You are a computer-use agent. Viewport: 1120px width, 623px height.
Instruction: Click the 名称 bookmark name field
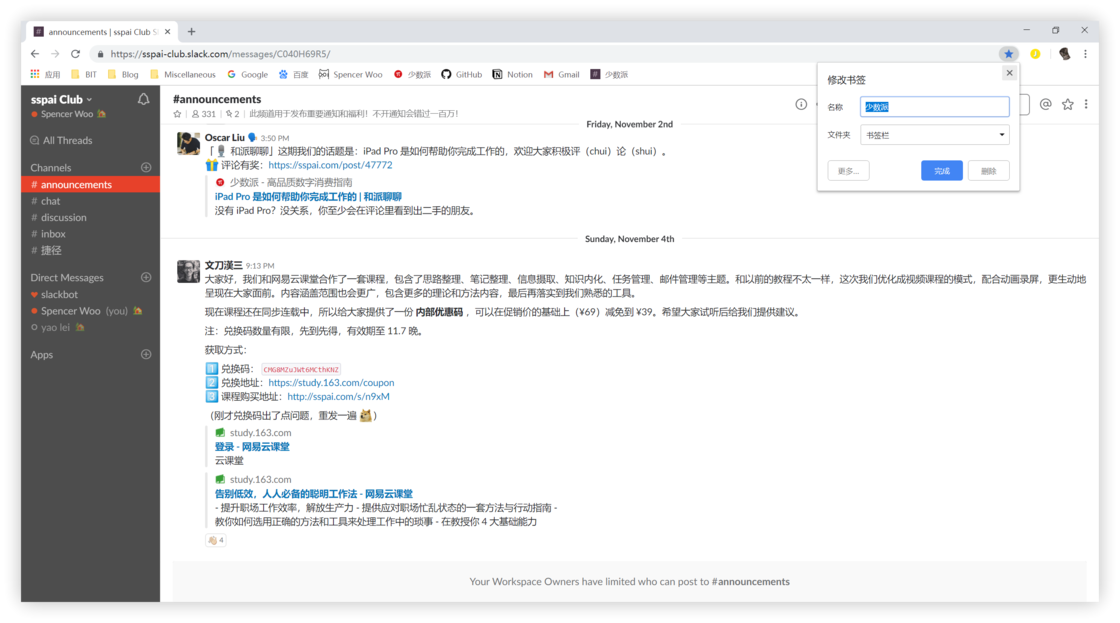pos(934,107)
